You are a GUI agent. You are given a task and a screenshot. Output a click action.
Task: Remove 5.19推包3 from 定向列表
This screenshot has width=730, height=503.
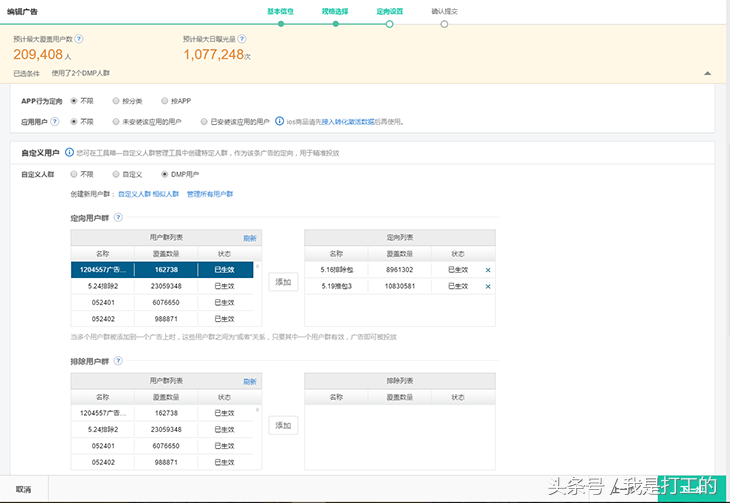click(x=488, y=286)
